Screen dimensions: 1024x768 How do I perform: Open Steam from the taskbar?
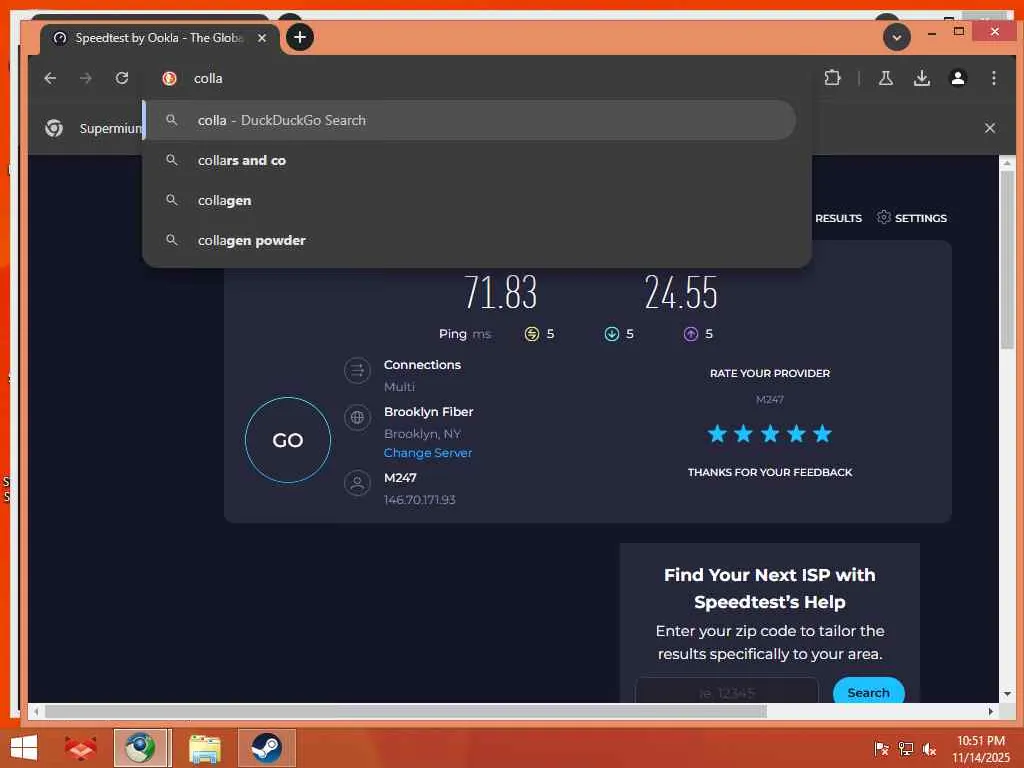pos(266,748)
